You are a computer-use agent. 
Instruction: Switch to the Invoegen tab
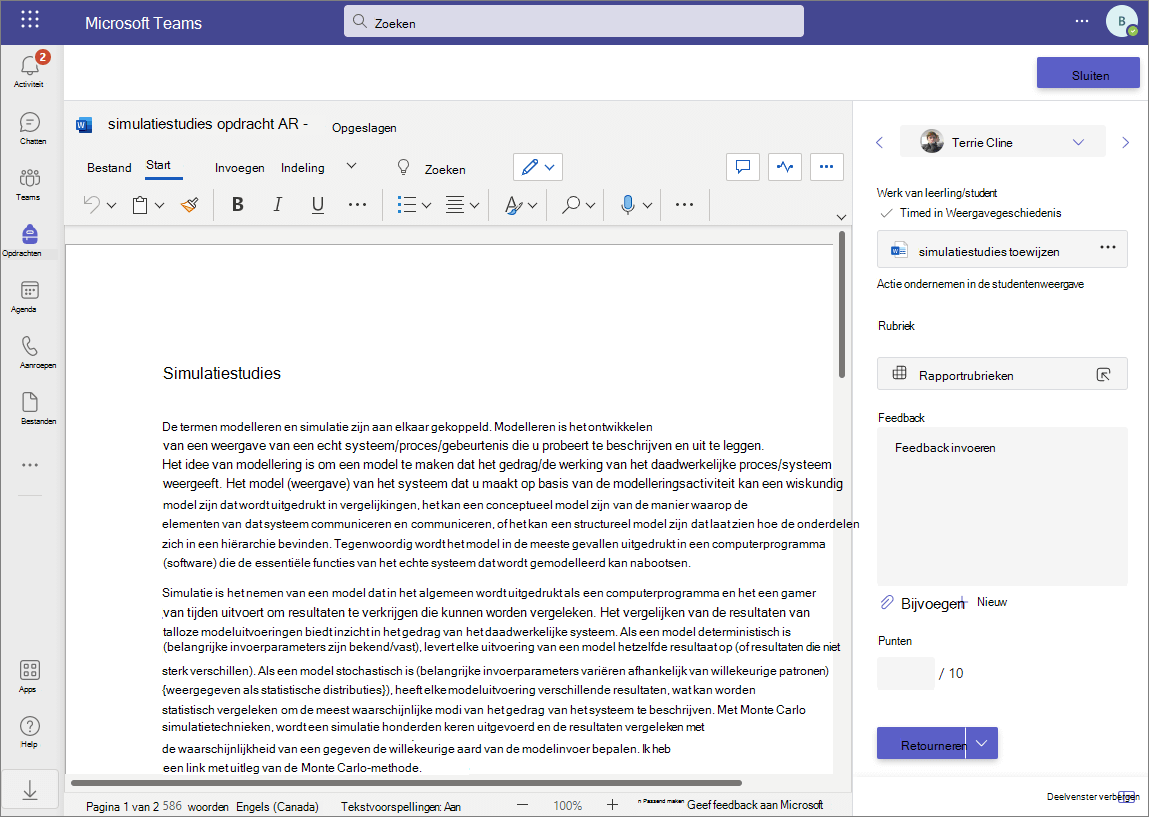click(x=240, y=168)
